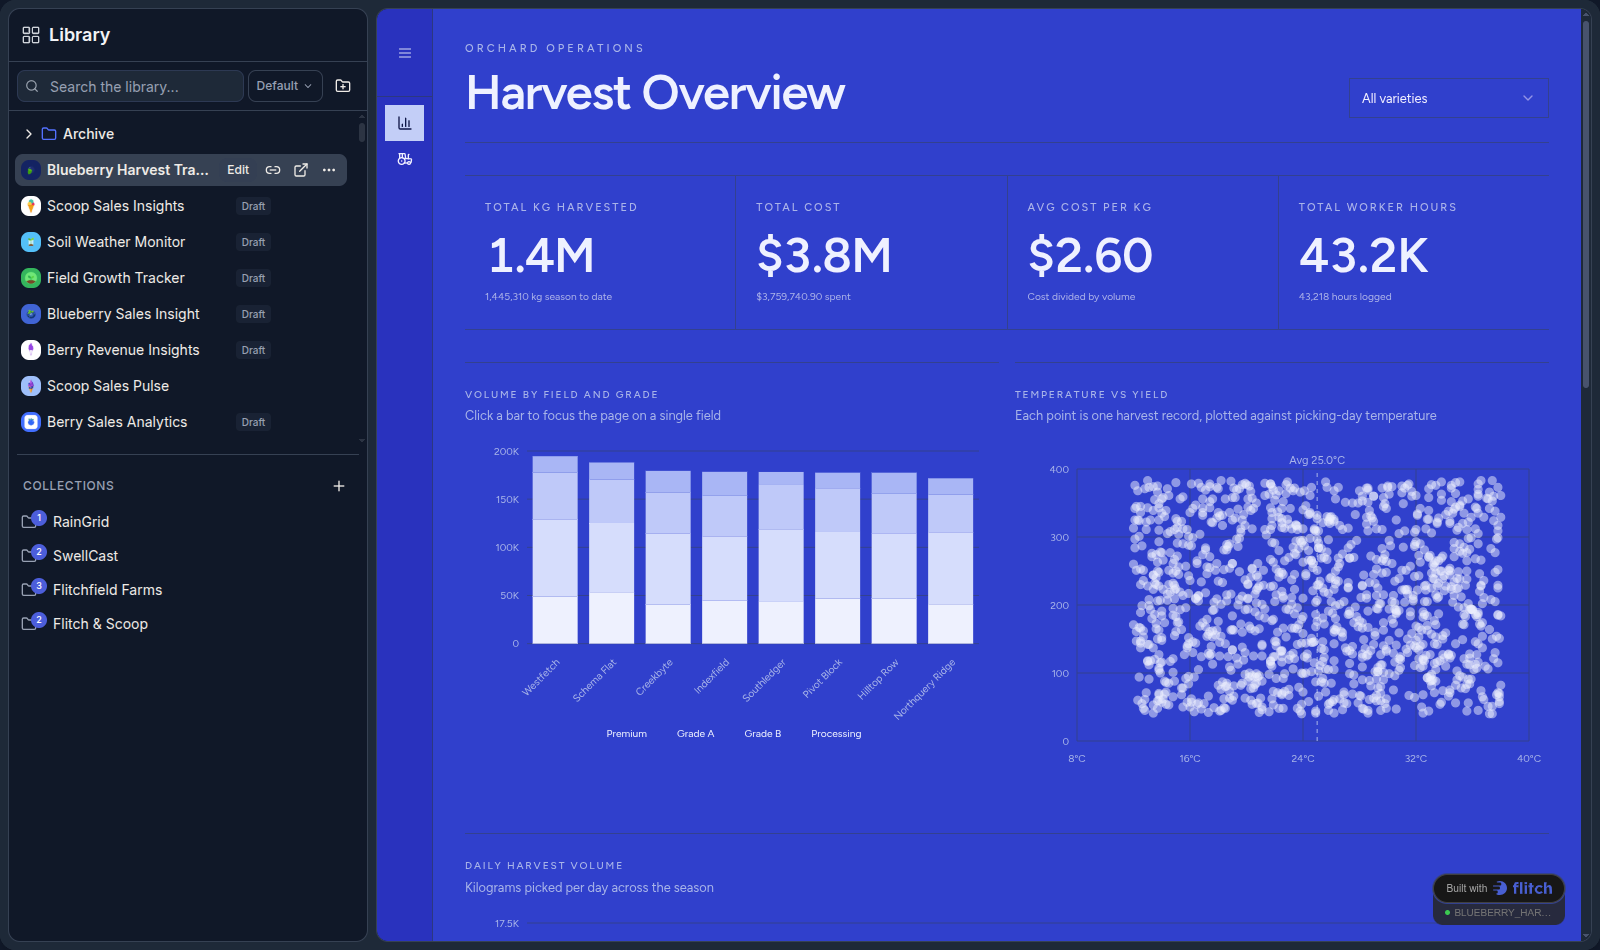
Task: Focus on the Westfetch bar
Action: coord(555,549)
